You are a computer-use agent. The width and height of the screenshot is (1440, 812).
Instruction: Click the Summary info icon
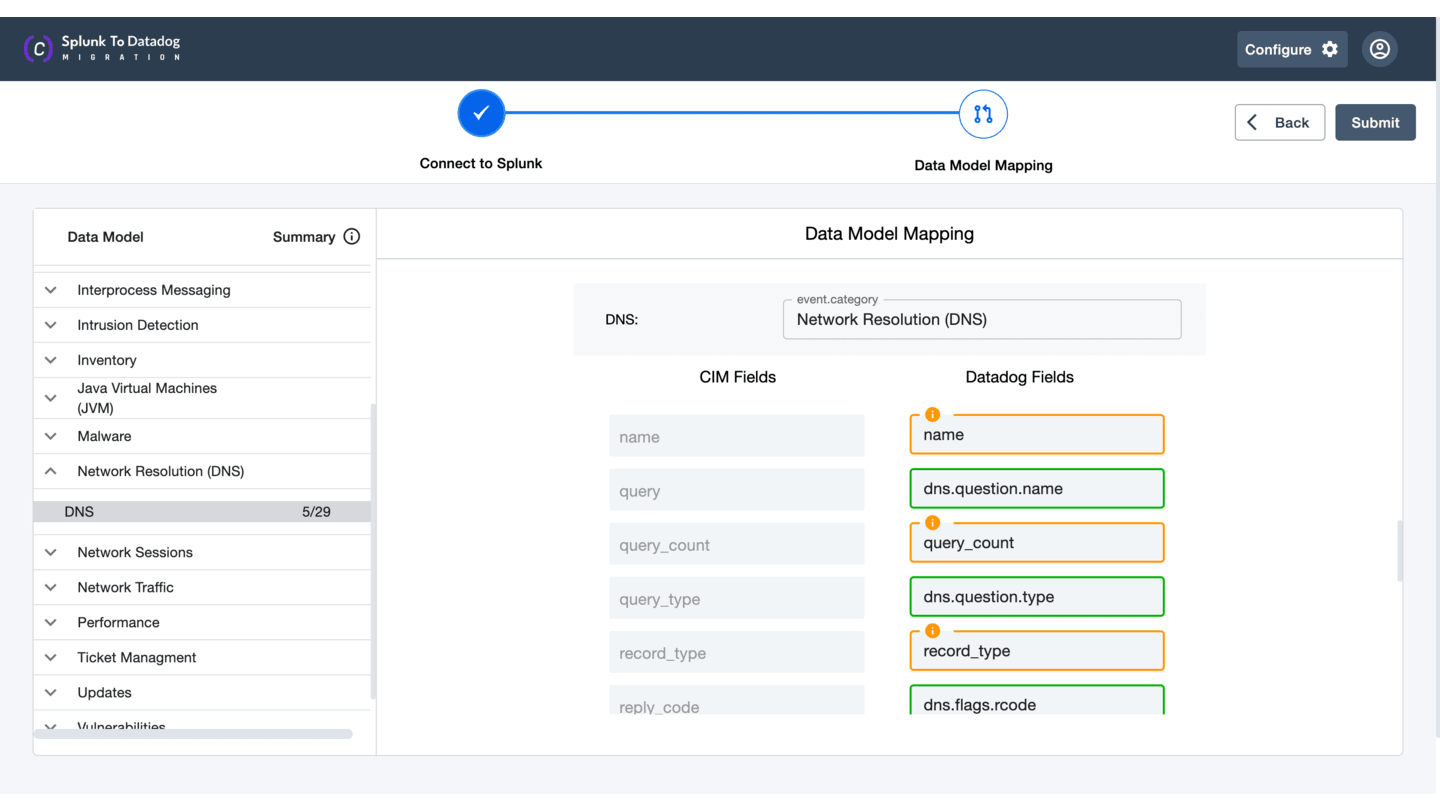click(352, 237)
